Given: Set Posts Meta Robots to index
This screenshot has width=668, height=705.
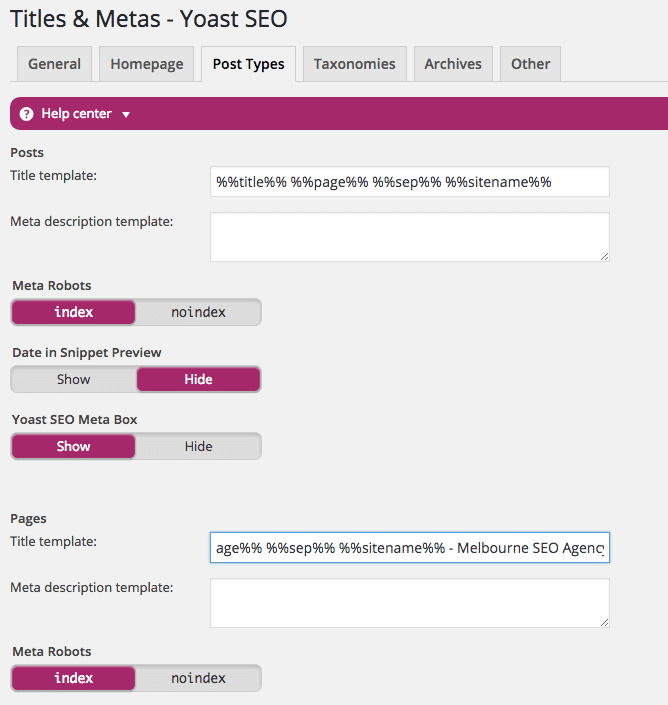Looking at the screenshot, I should [x=73, y=312].
